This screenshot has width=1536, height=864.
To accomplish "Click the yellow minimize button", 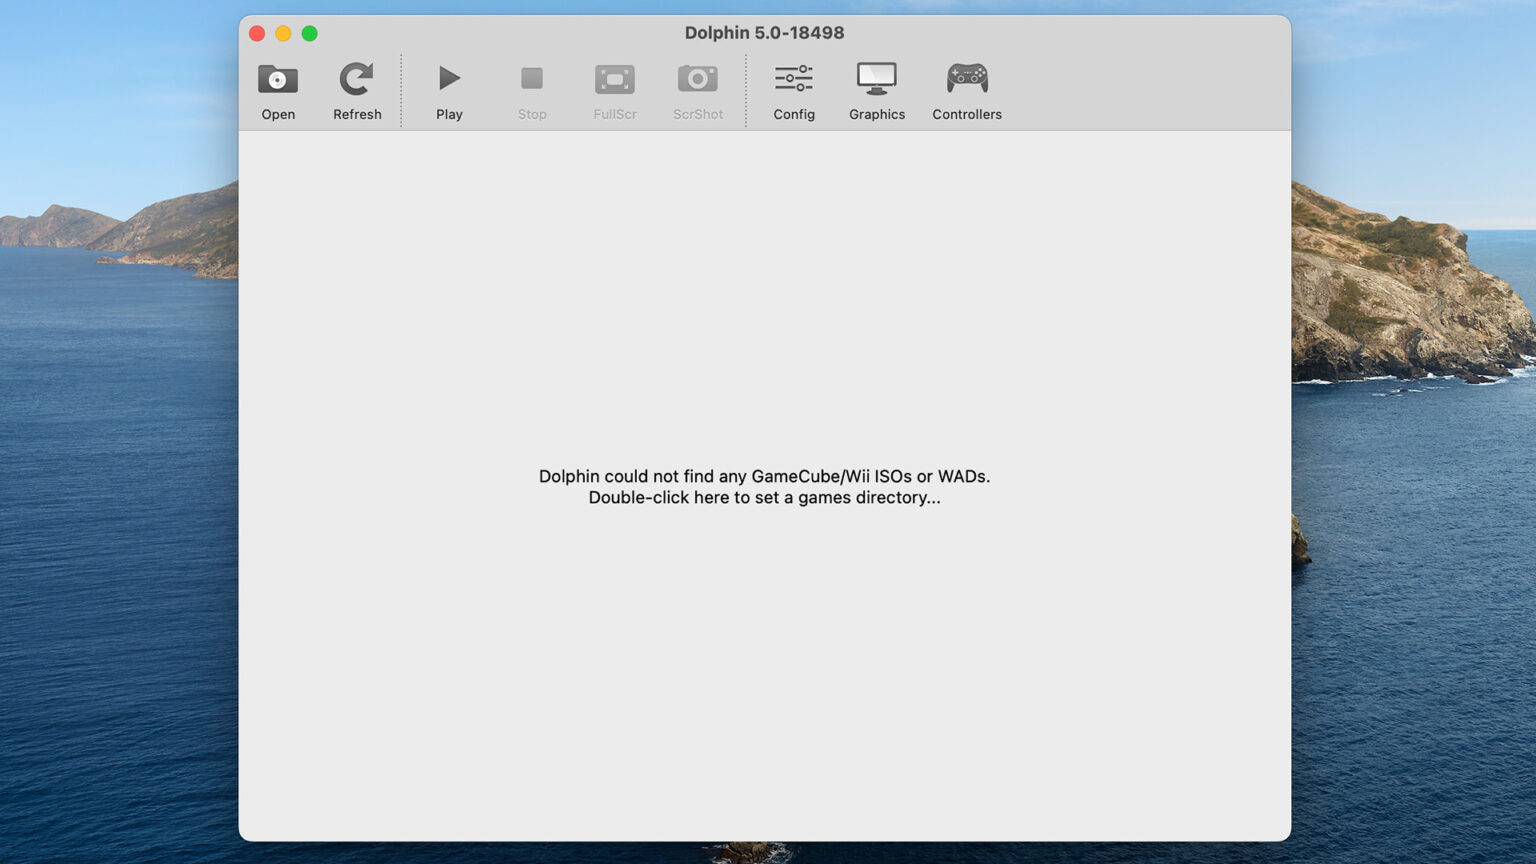I will (x=284, y=33).
